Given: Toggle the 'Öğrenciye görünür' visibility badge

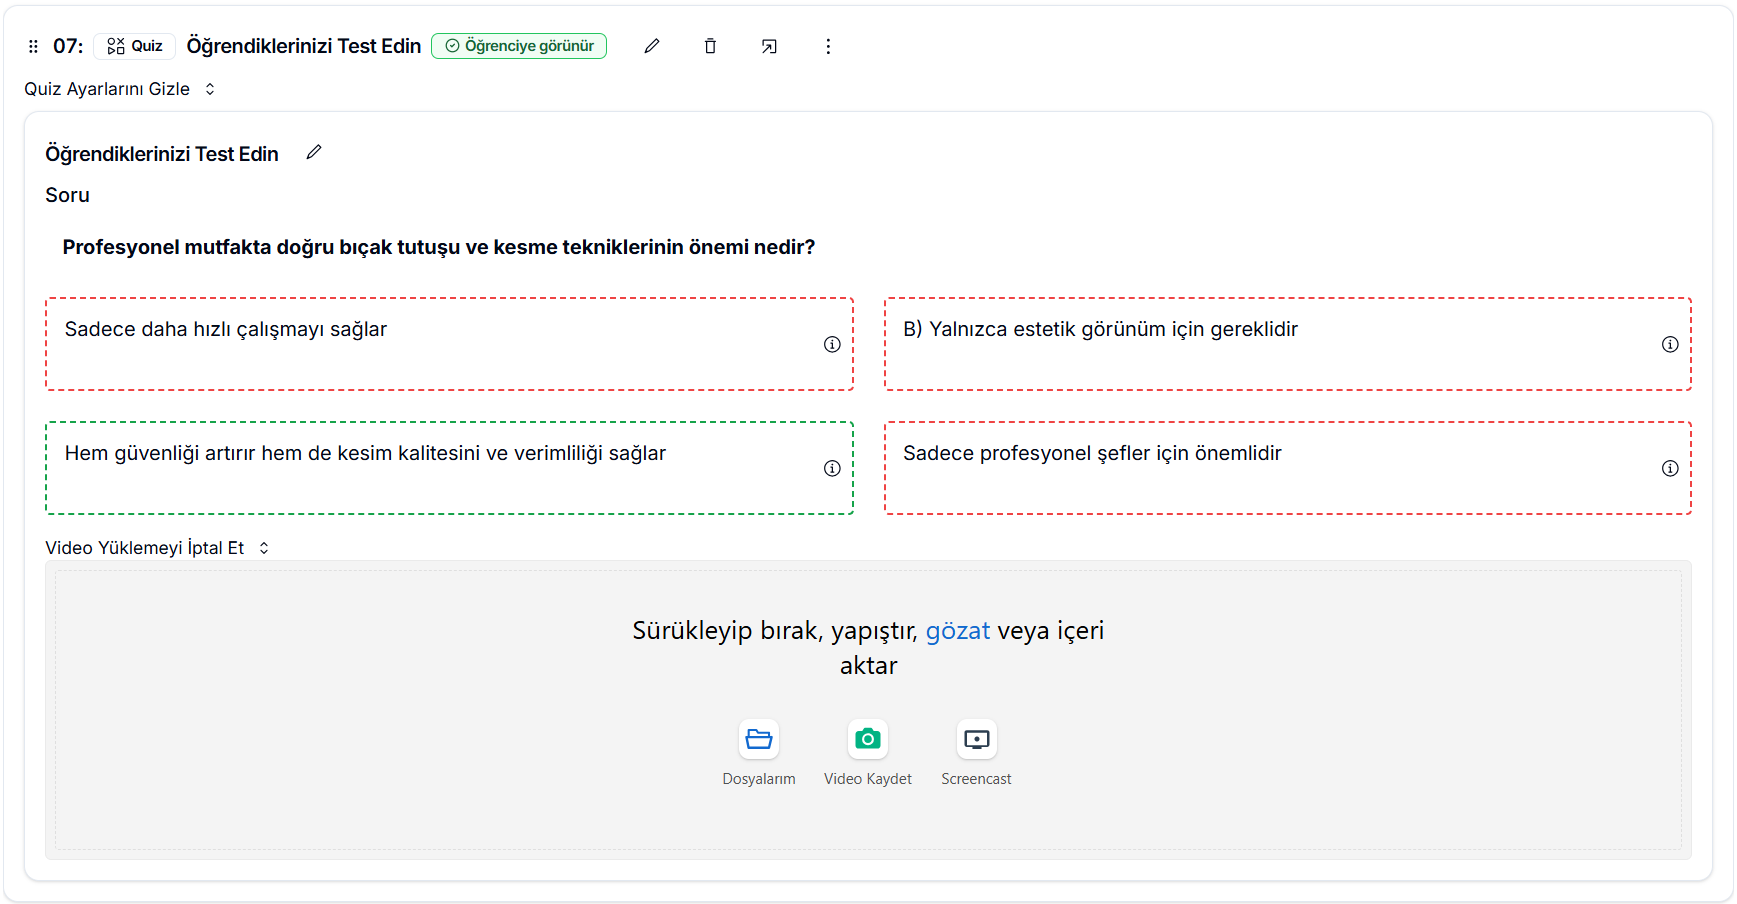Looking at the screenshot, I should [519, 46].
